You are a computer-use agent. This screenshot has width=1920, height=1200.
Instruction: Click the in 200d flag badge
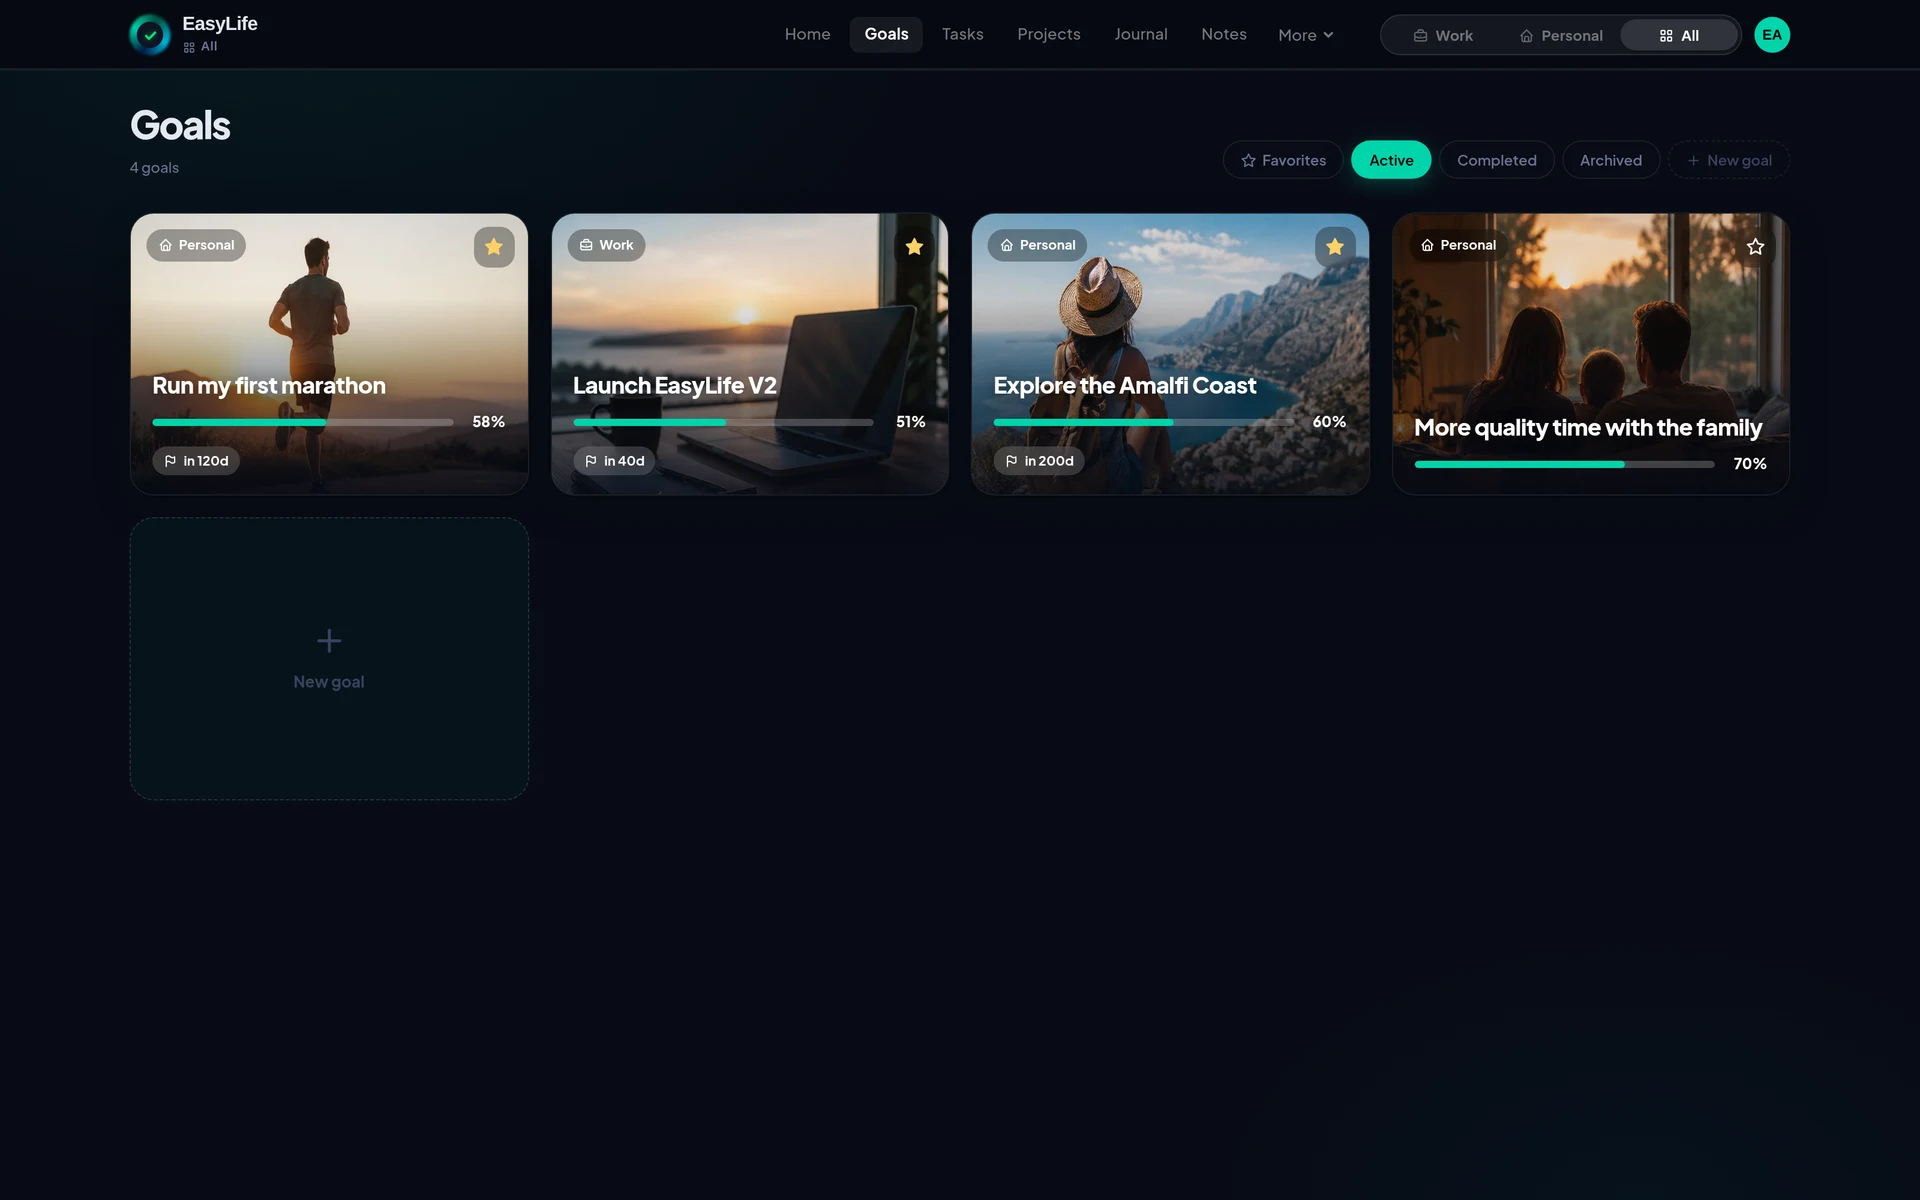click(x=1039, y=461)
